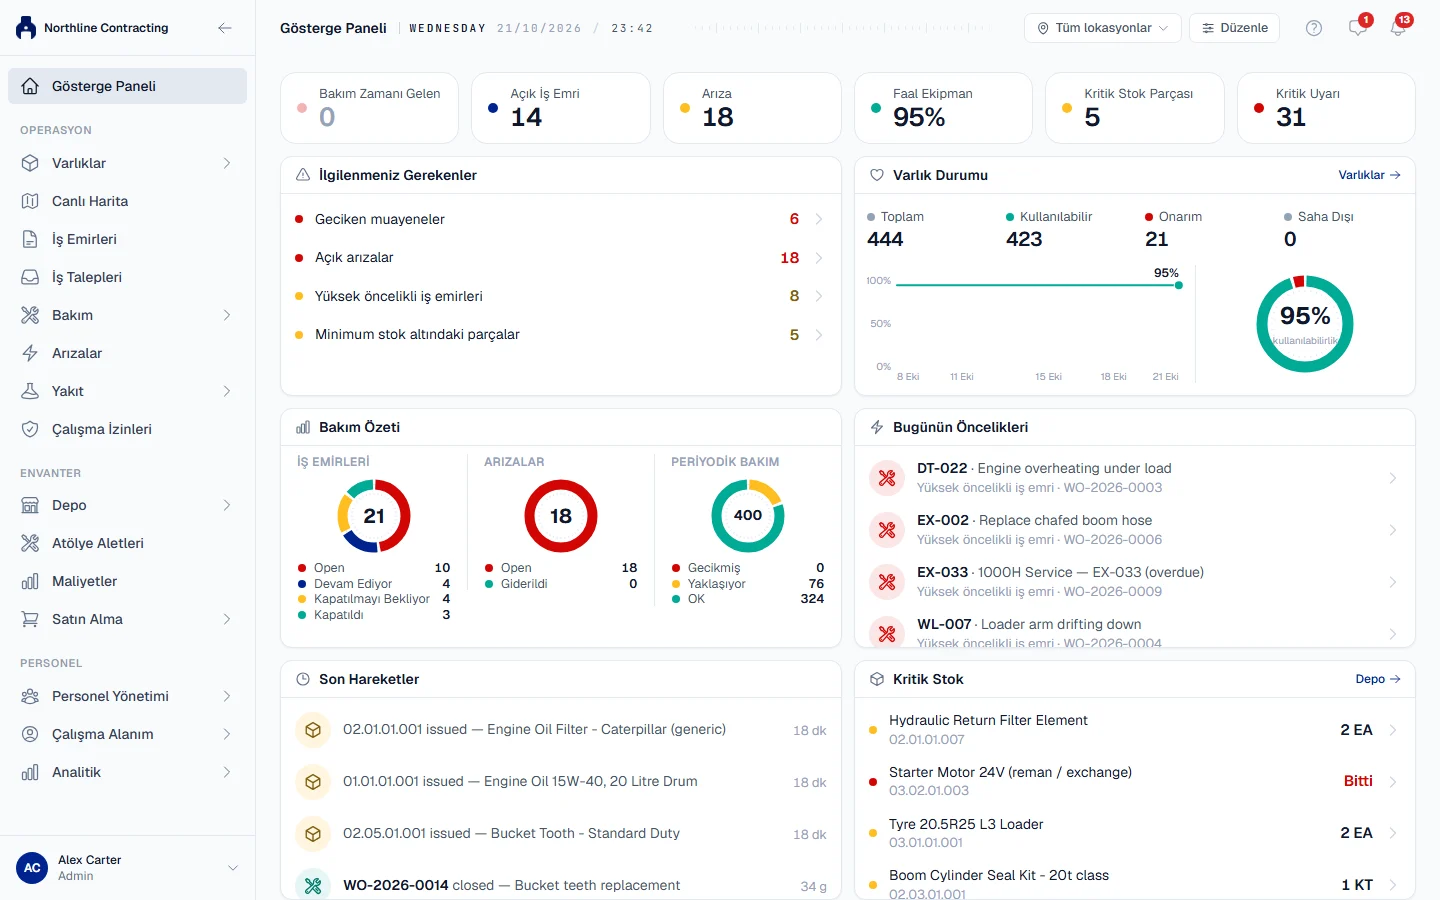Click the DT-022 wrench priority icon
Screen dimensions: 1440x900
click(x=887, y=478)
